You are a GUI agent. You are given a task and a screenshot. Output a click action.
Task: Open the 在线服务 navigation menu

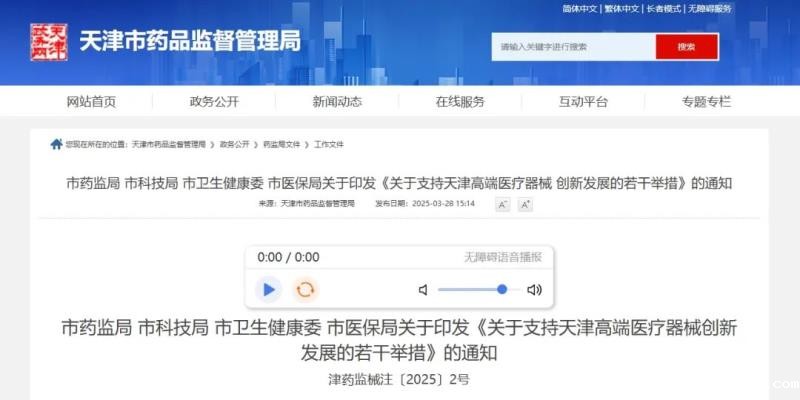coord(460,102)
